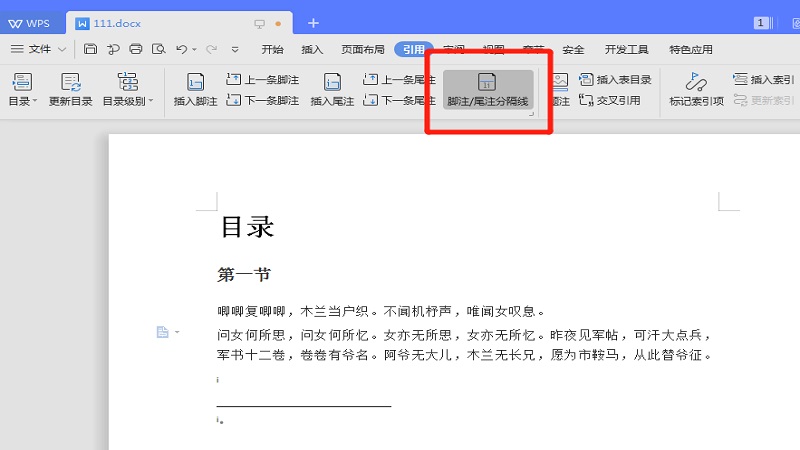
Task: Open a new tab with plus button
Action: (313, 22)
